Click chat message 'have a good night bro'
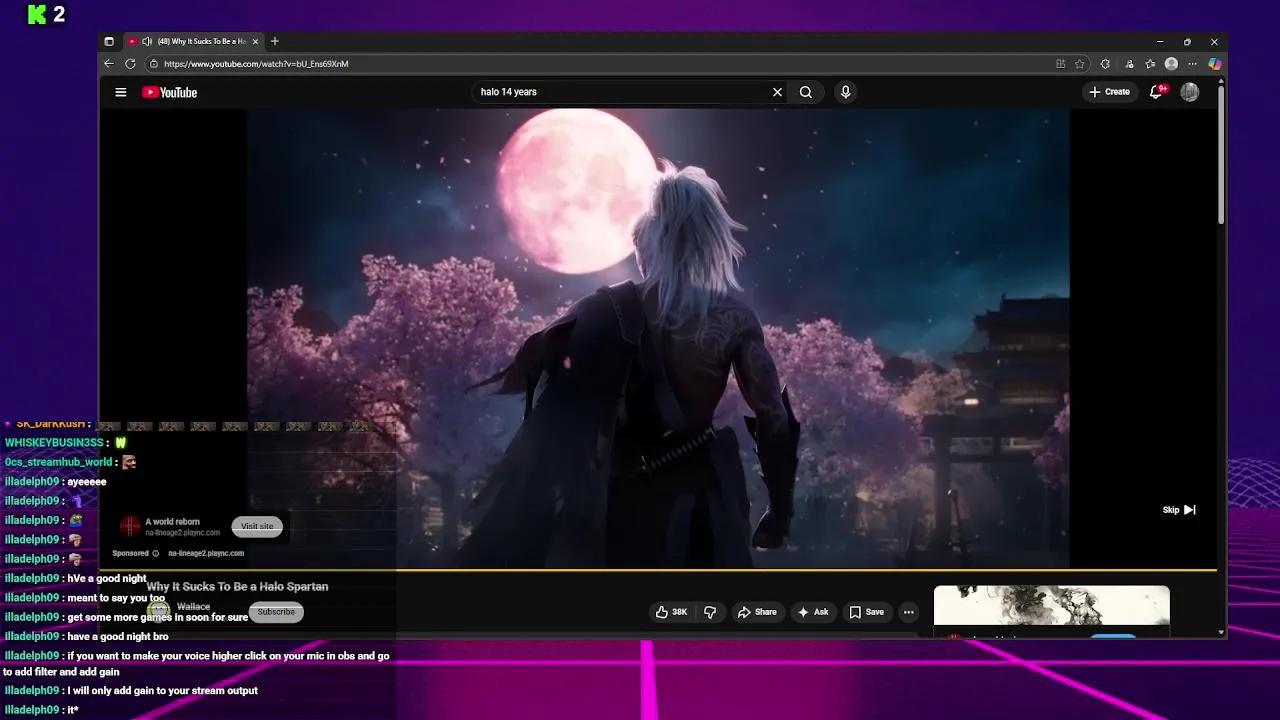The height and width of the screenshot is (720, 1280). 118,636
